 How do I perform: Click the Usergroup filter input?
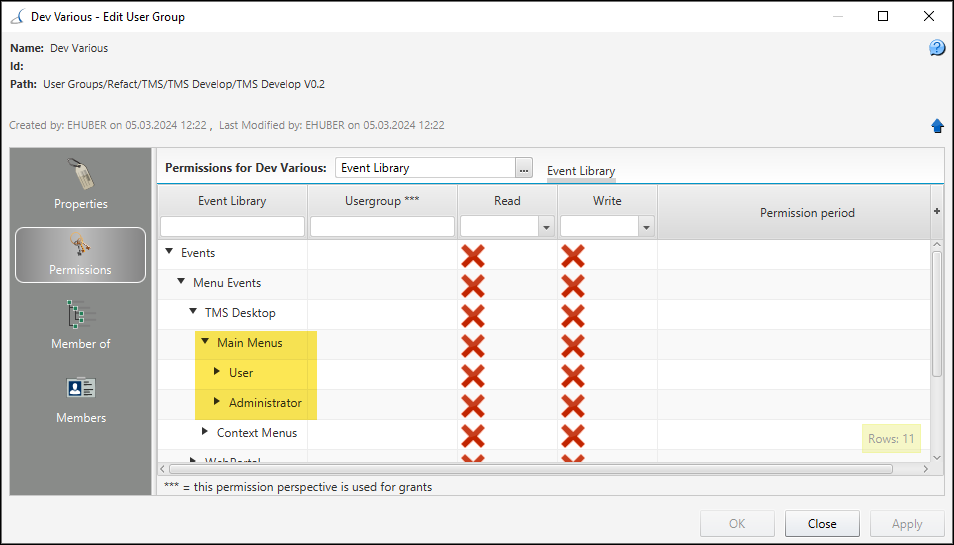tap(382, 226)
